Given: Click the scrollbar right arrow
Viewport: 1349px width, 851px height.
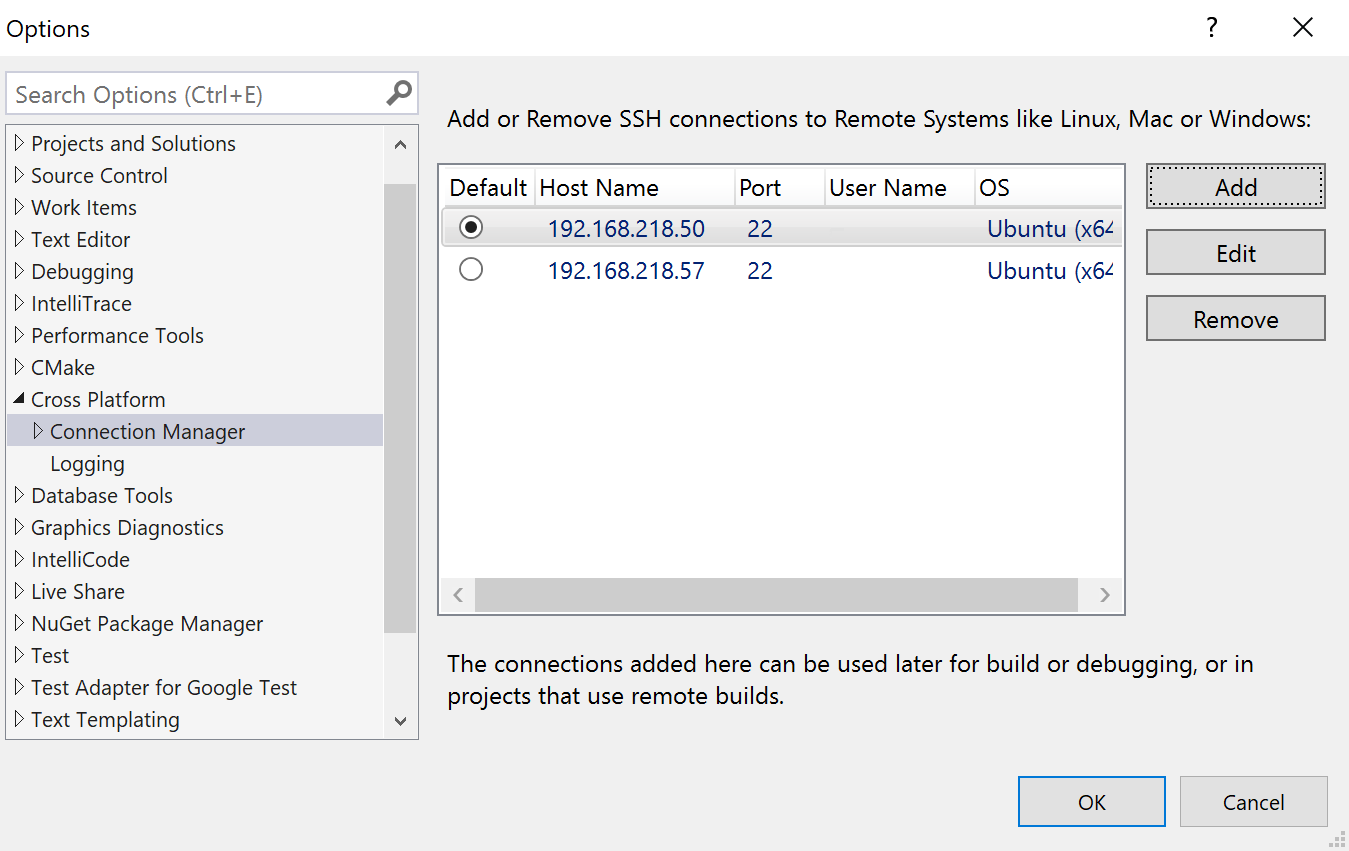Looking at the screenshot, I should (1106, 594).
